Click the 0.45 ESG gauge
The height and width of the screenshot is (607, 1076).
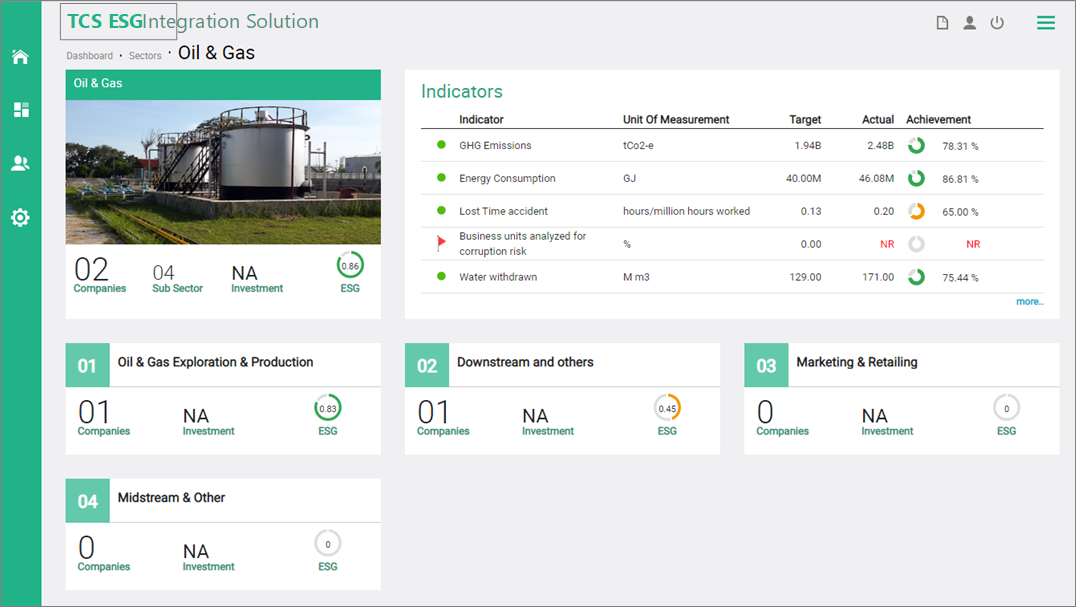(667, 408)
